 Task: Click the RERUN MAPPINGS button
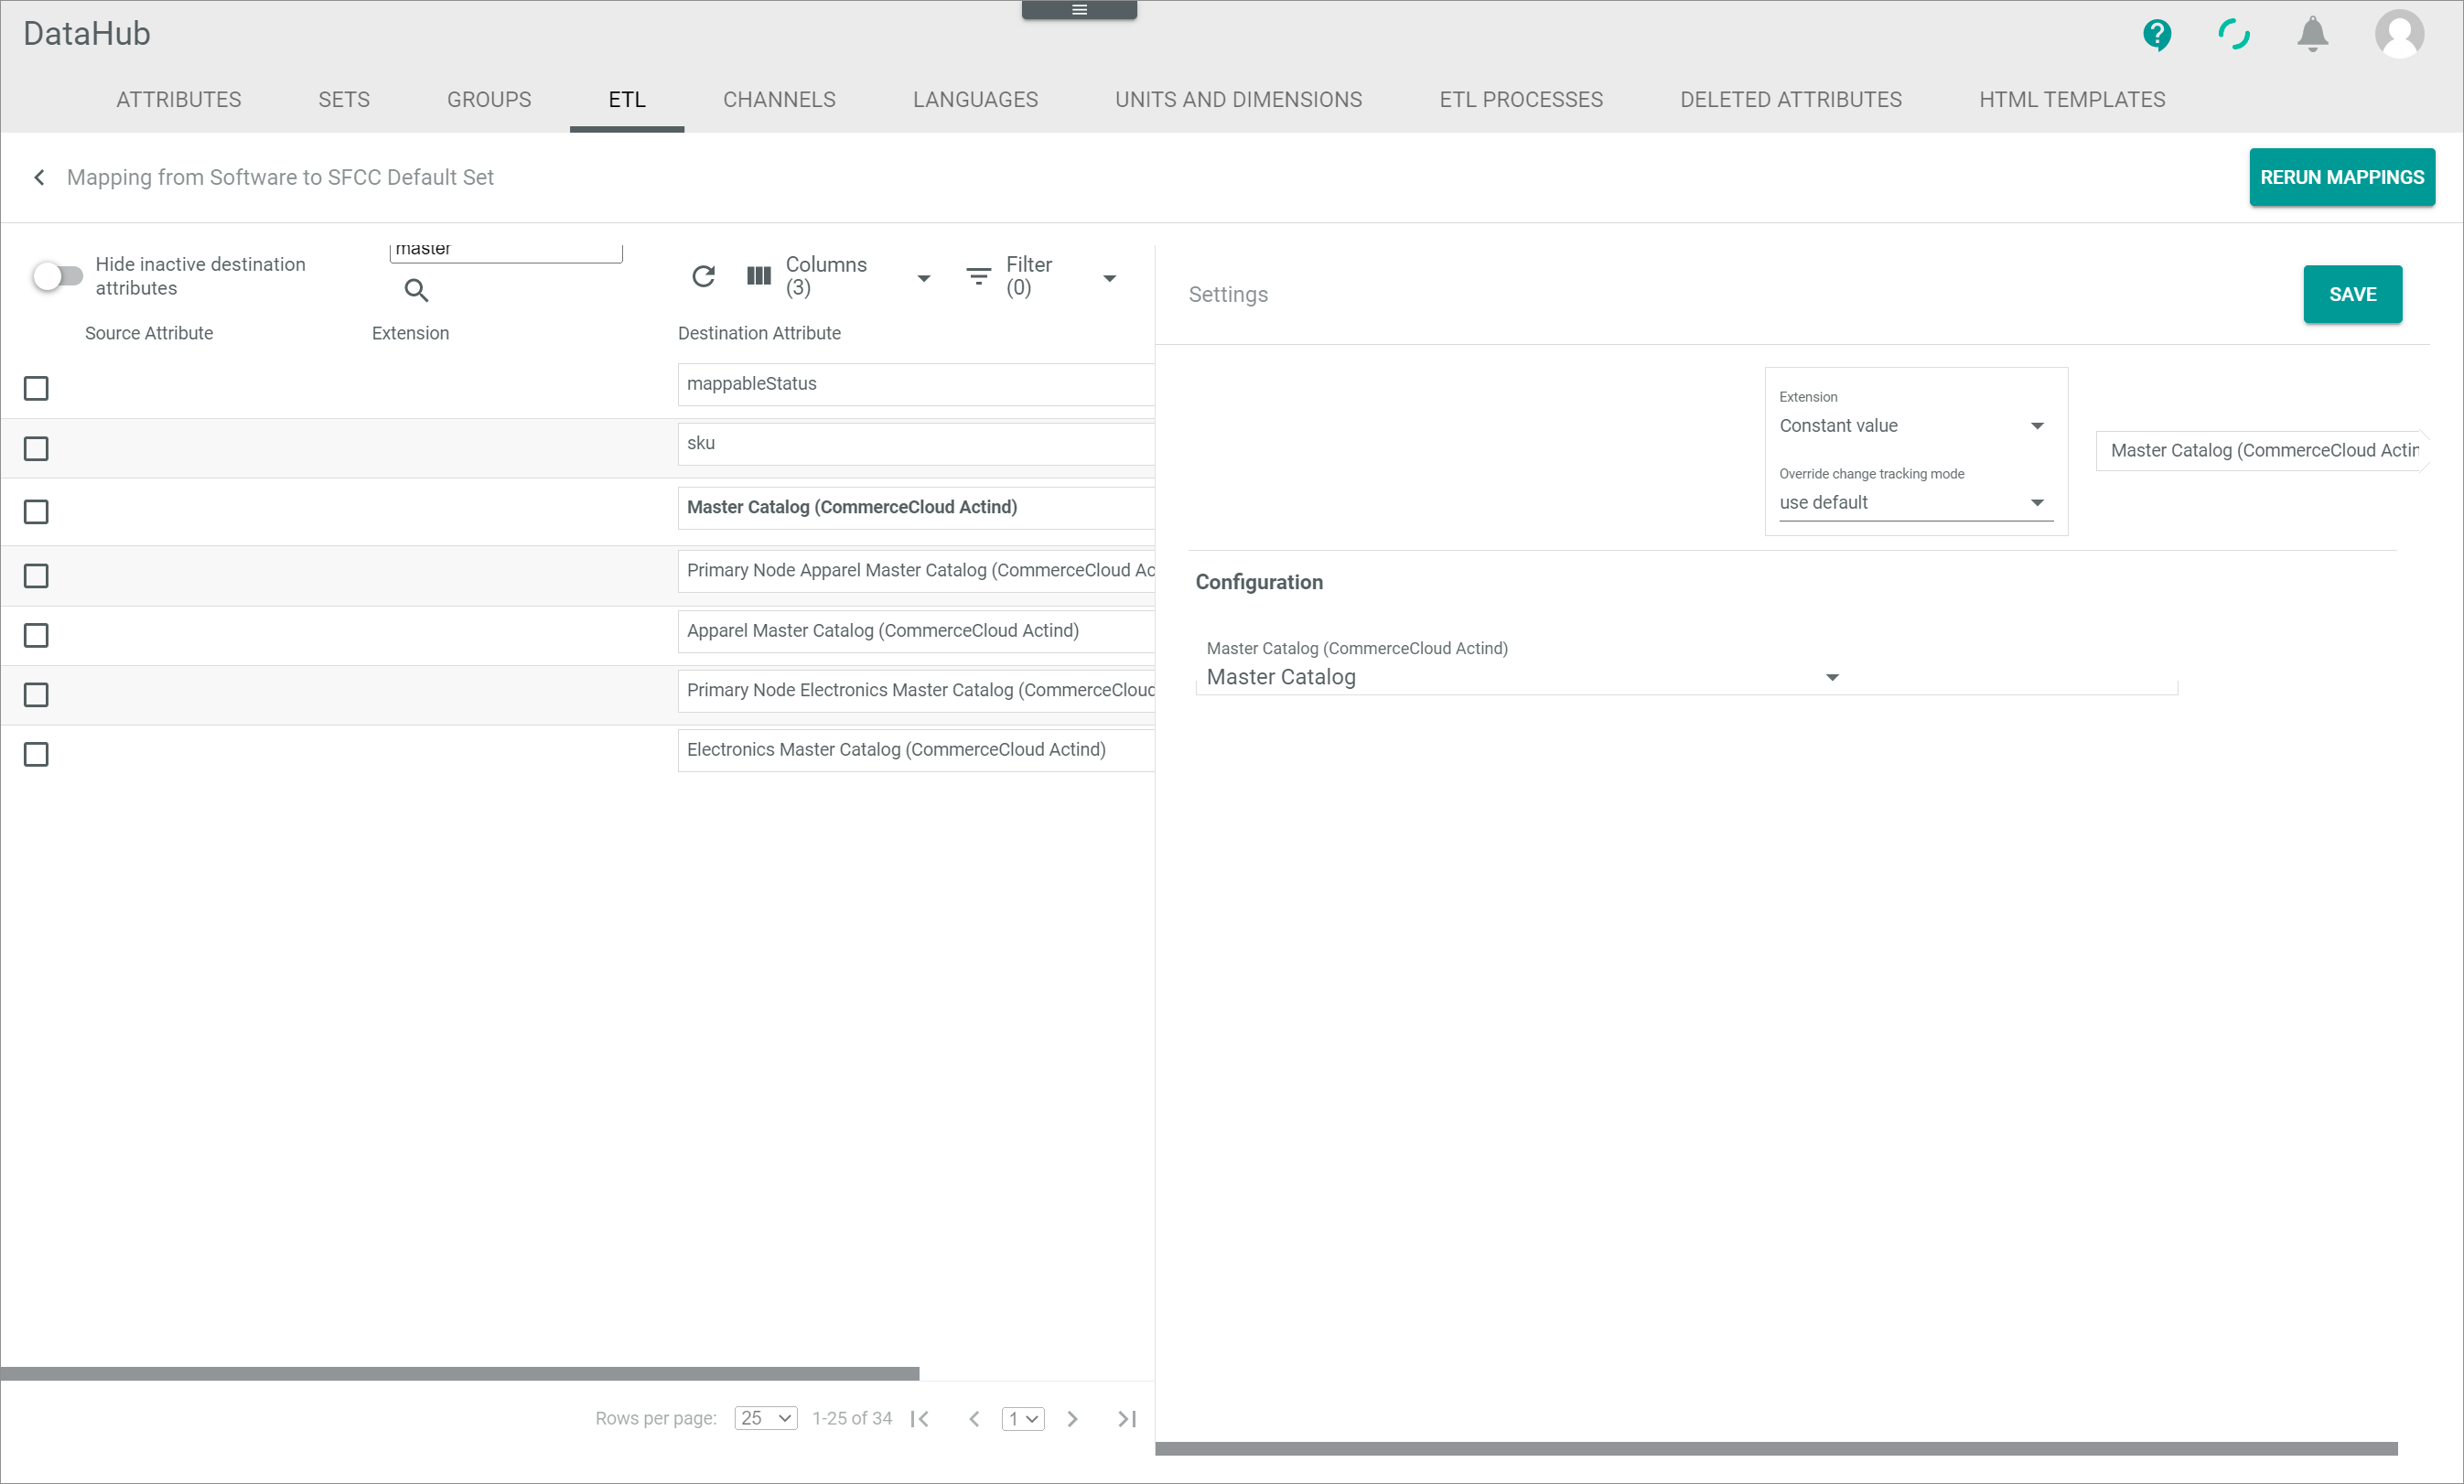point(2341,177)
